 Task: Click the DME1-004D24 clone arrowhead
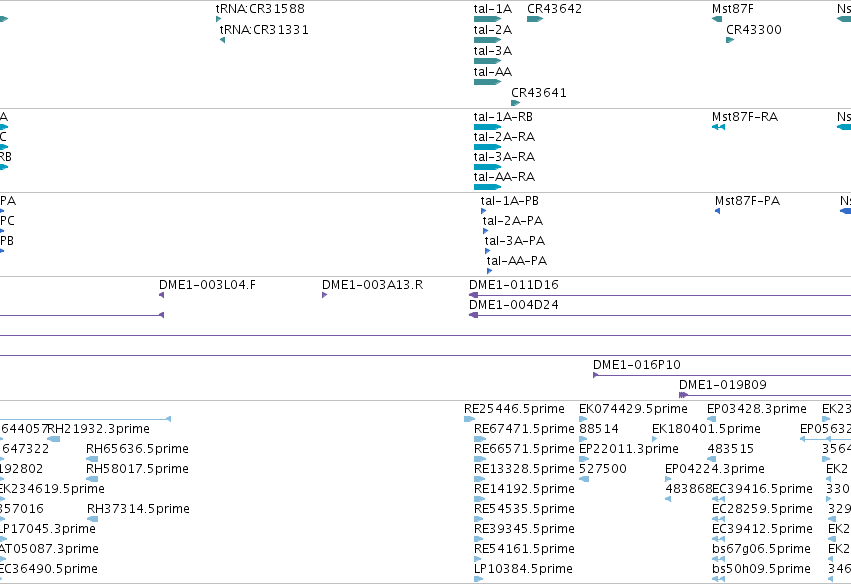(473, 315)
